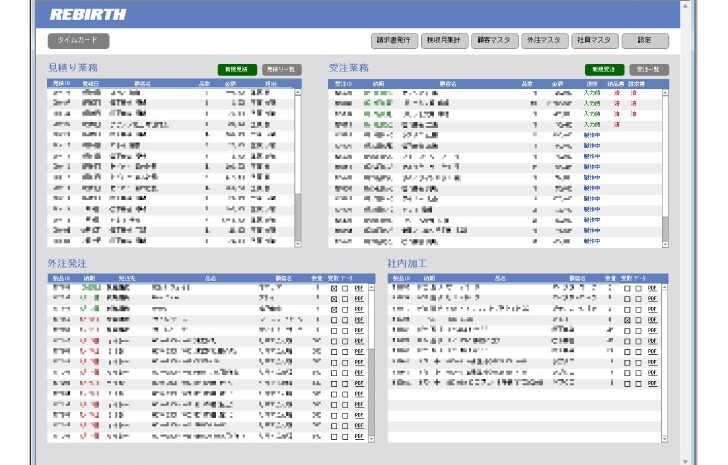Open 検収月集計
The width and height of the screenshot is (728, 465).
pyautogui.click(x=444, y=41)
